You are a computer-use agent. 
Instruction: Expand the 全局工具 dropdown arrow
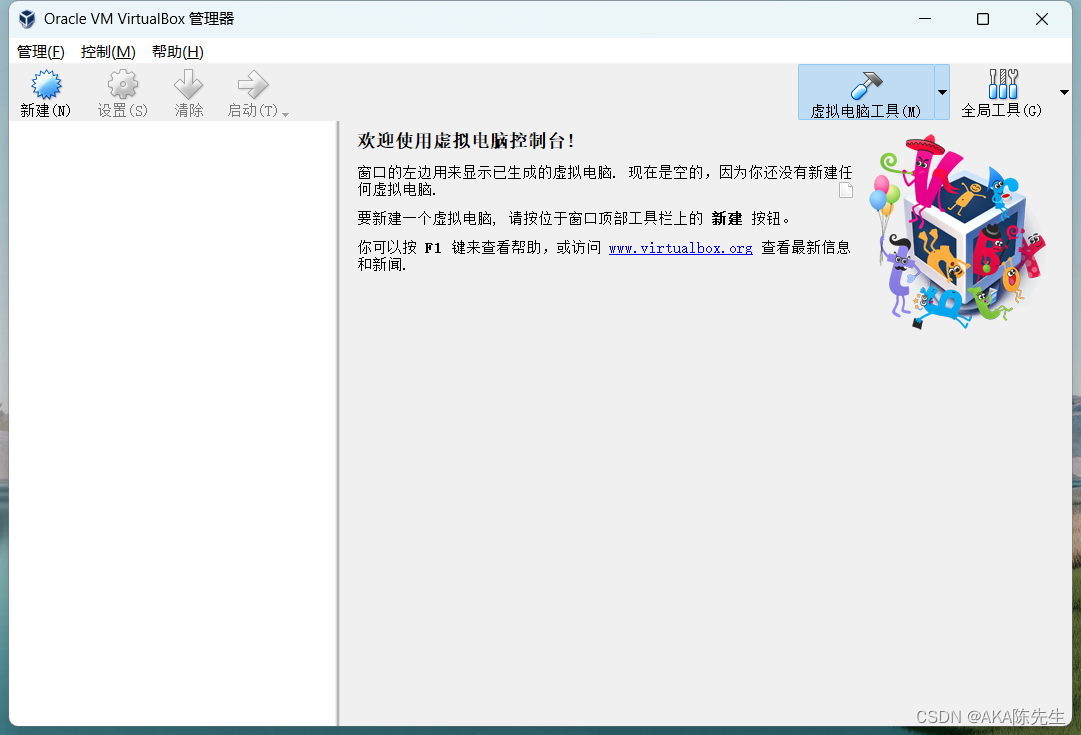pyautogui.click(x=1064, y=92)
